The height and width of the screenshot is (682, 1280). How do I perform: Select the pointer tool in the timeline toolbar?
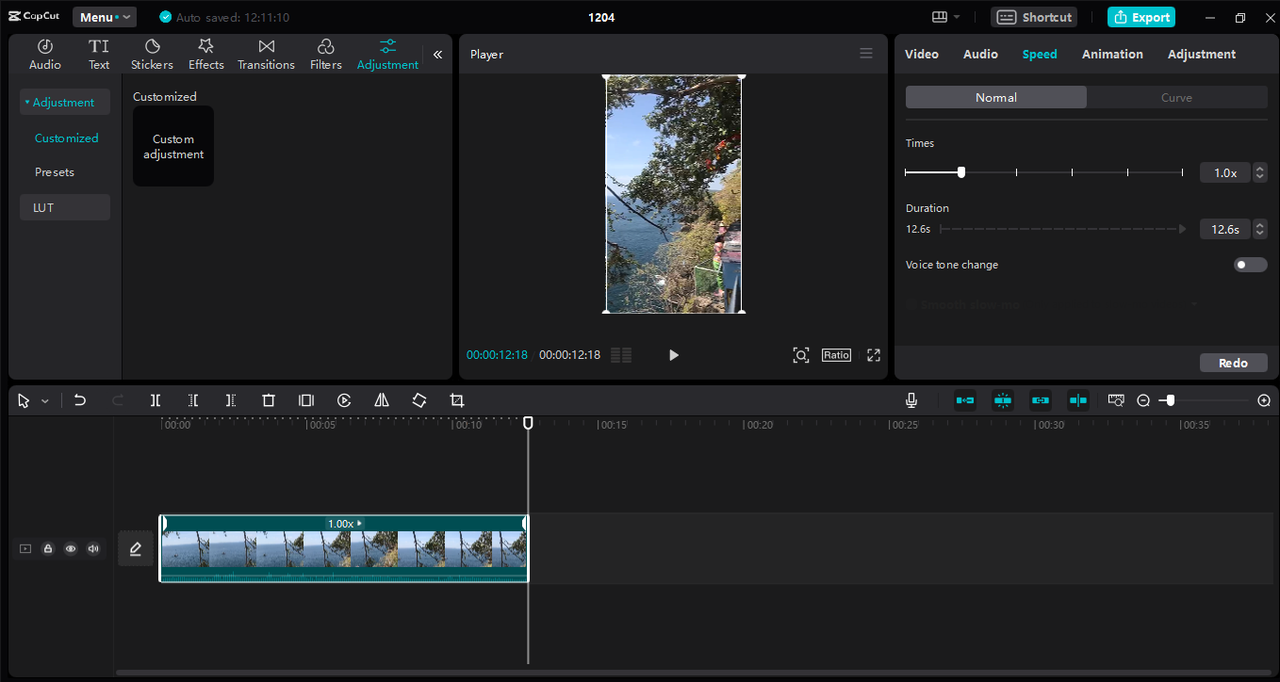(x=24, y=400)
